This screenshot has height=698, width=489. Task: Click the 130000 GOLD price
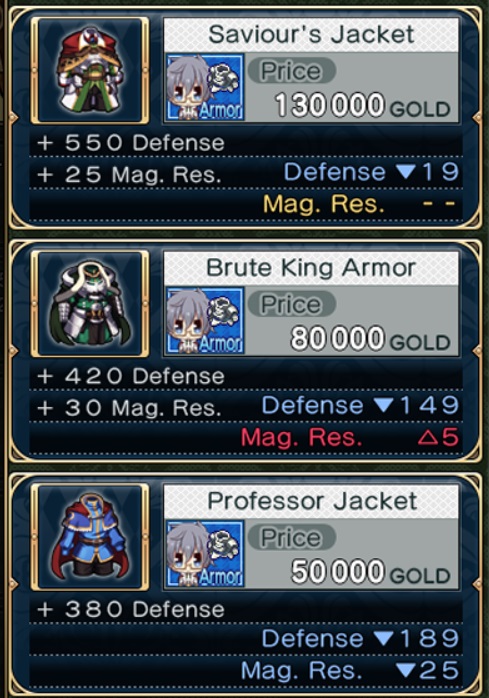[x=363, y=106]
